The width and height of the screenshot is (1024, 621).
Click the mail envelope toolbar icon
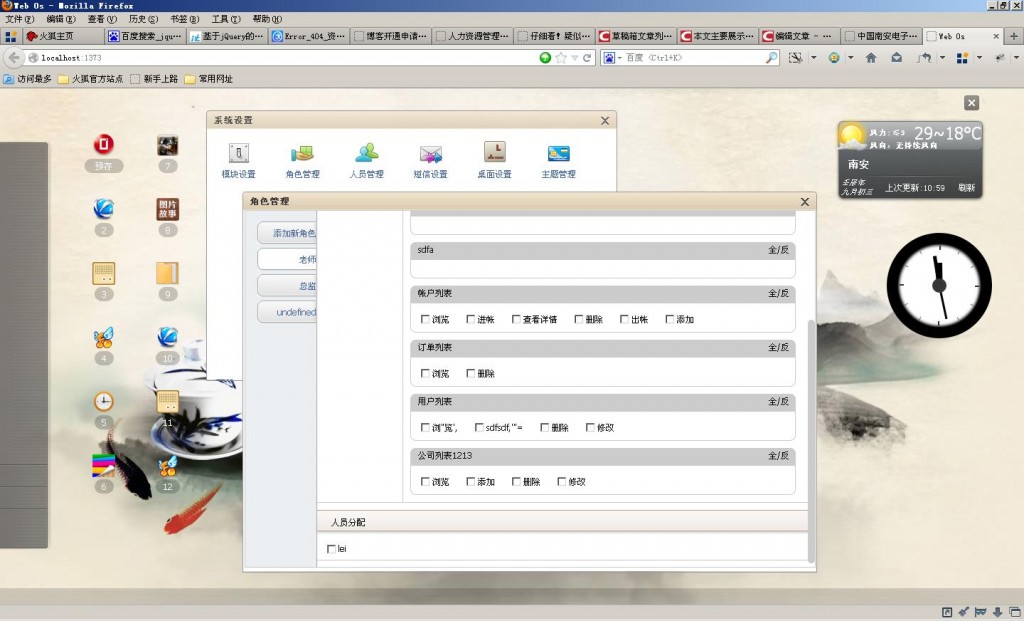tap(897, 57)
